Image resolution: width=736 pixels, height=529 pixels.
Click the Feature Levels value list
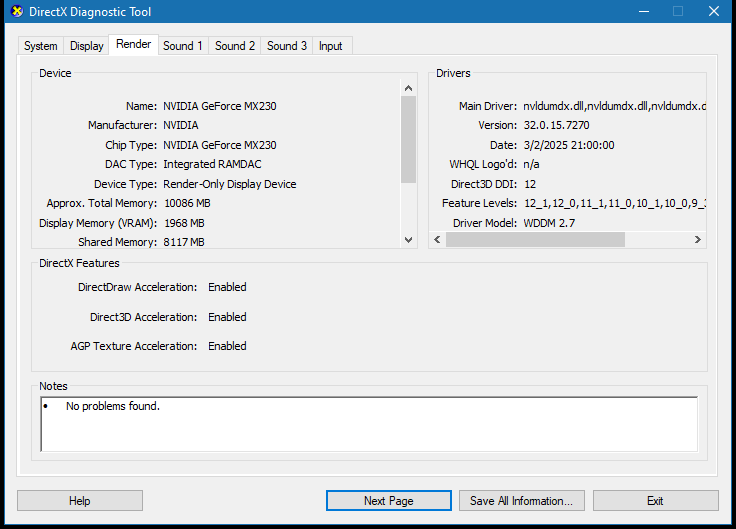tap(615, 203)
